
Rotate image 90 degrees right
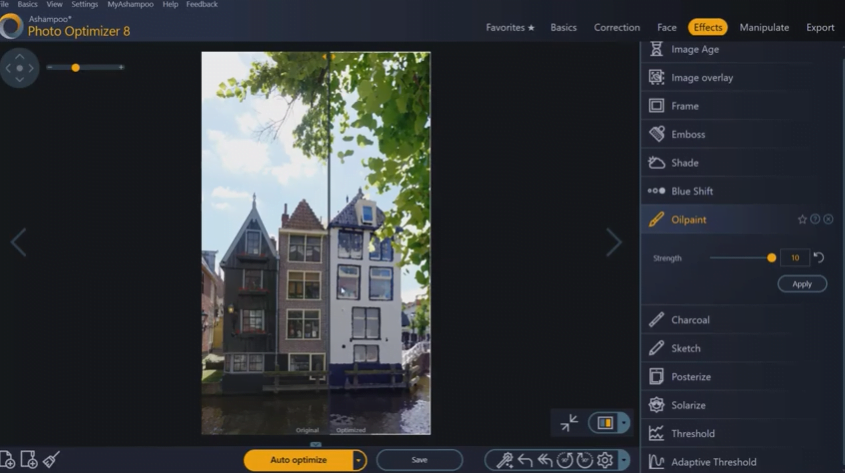(x=585, y=460)
